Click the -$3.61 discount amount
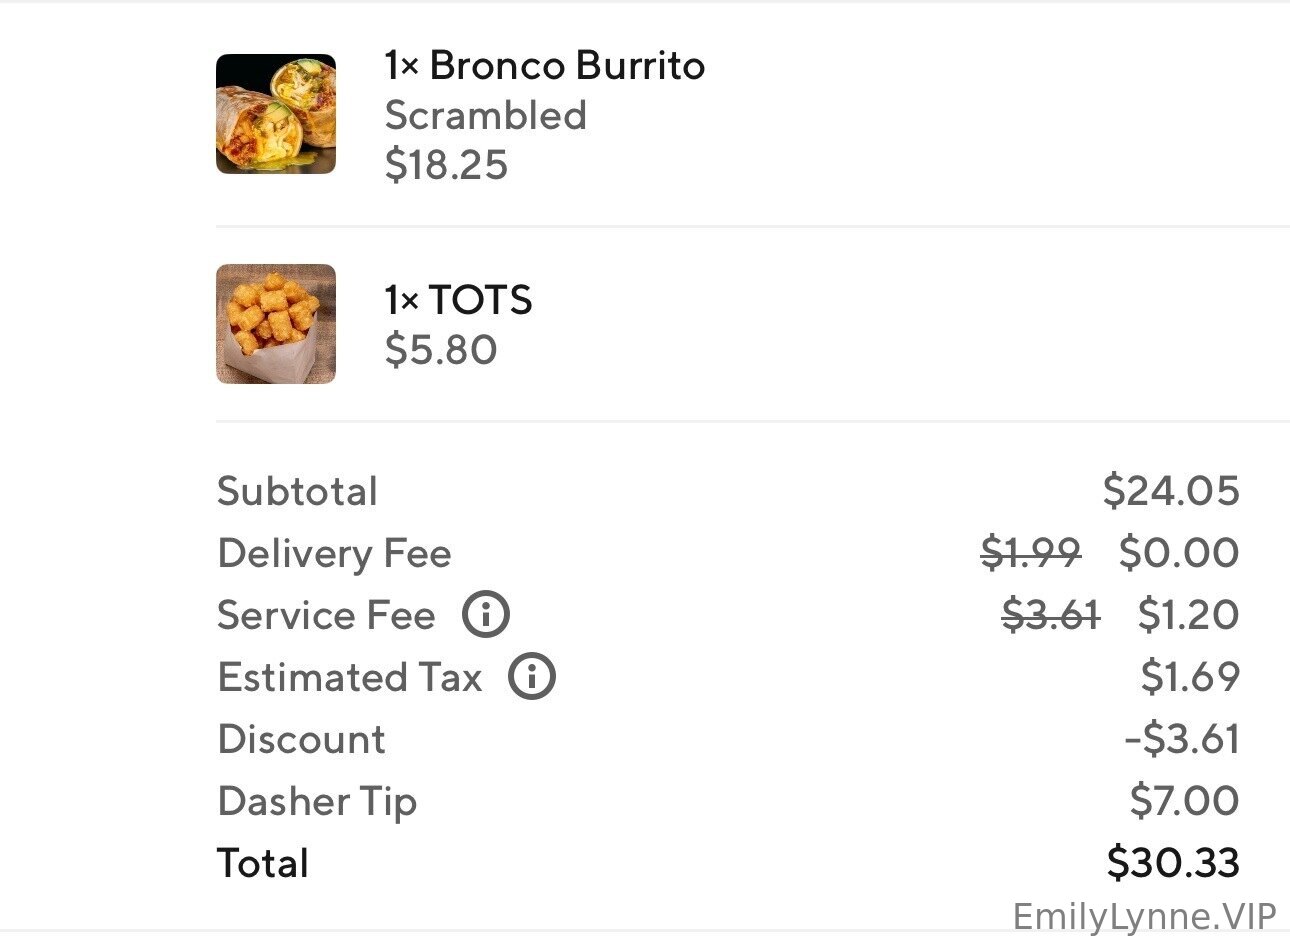This screenshot has width=1290, height=951. tap(1182, 739)
